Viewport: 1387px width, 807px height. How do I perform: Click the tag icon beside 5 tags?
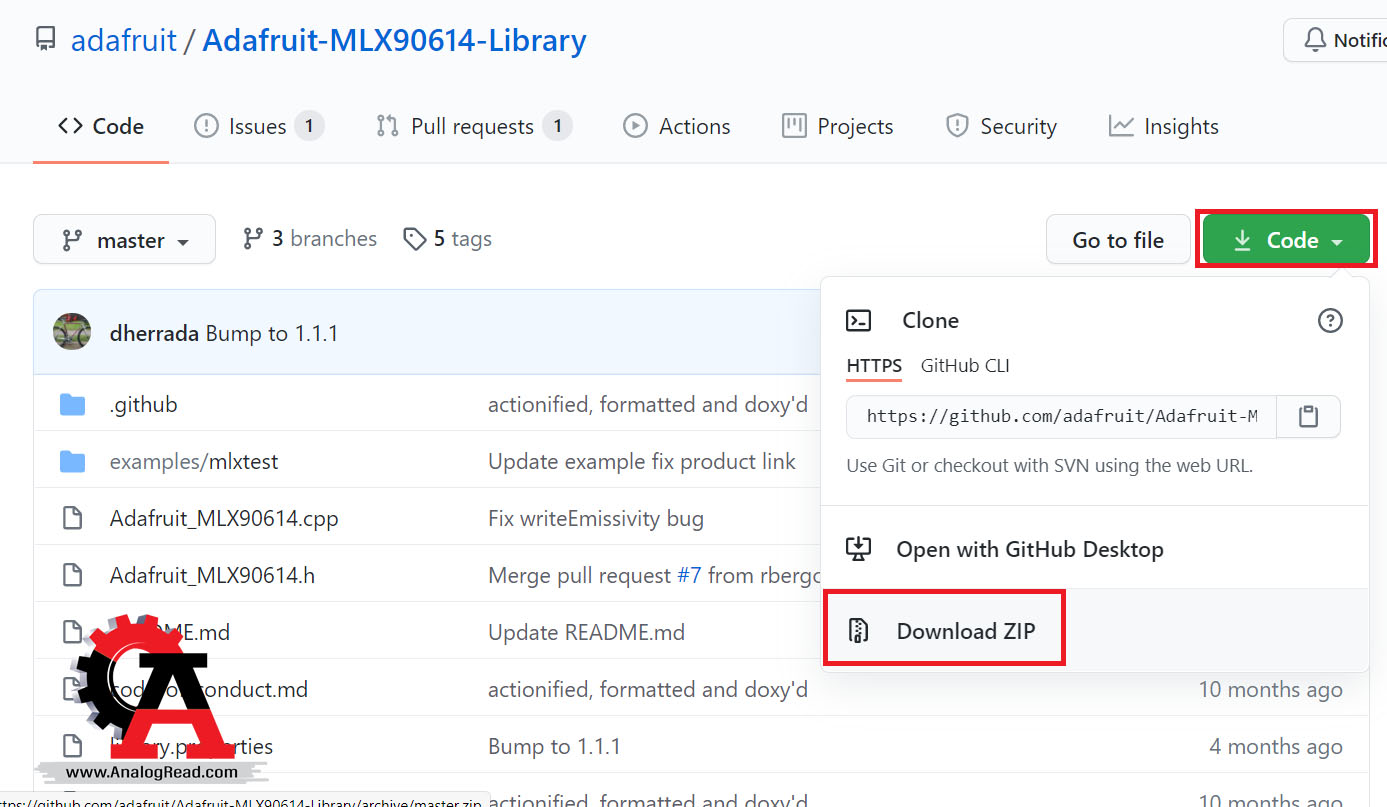[x=415, y=239]
